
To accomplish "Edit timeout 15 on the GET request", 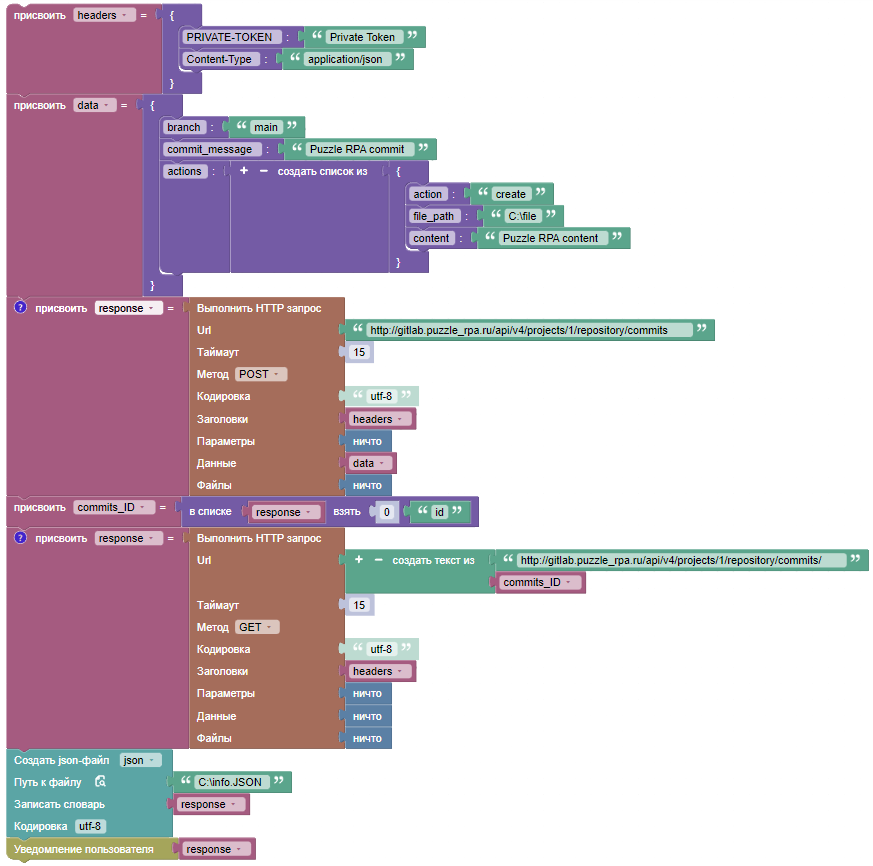I will click(359, 605).
